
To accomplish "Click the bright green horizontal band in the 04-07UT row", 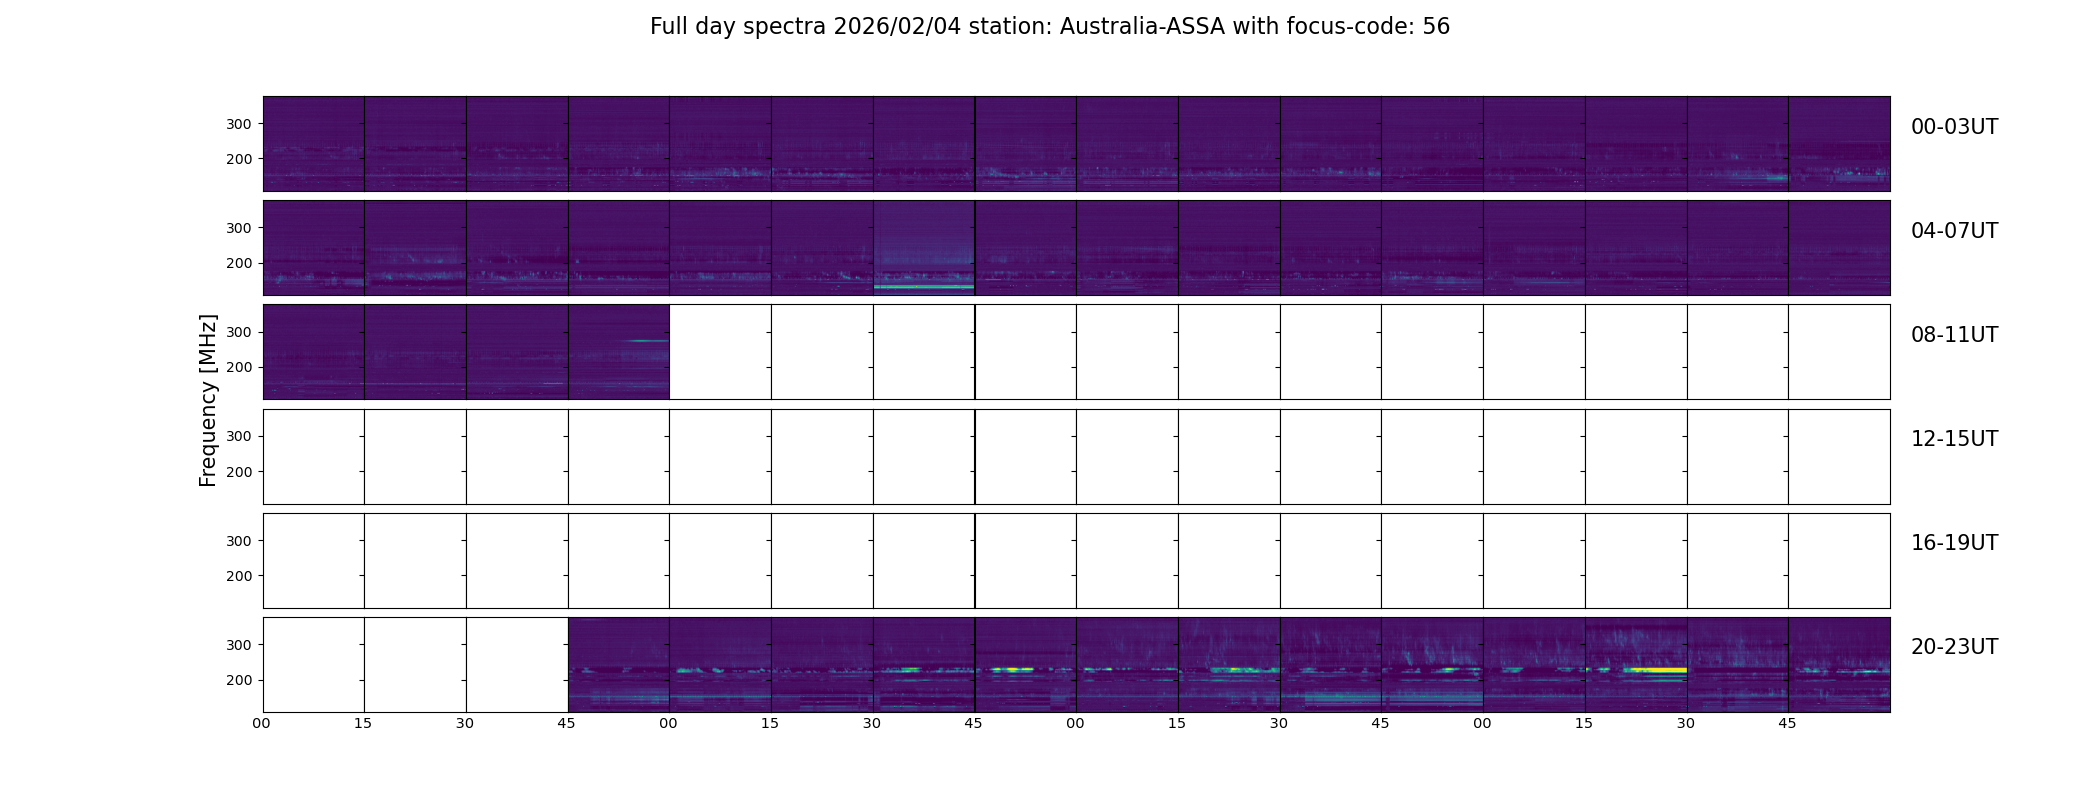I will point(924,287).
